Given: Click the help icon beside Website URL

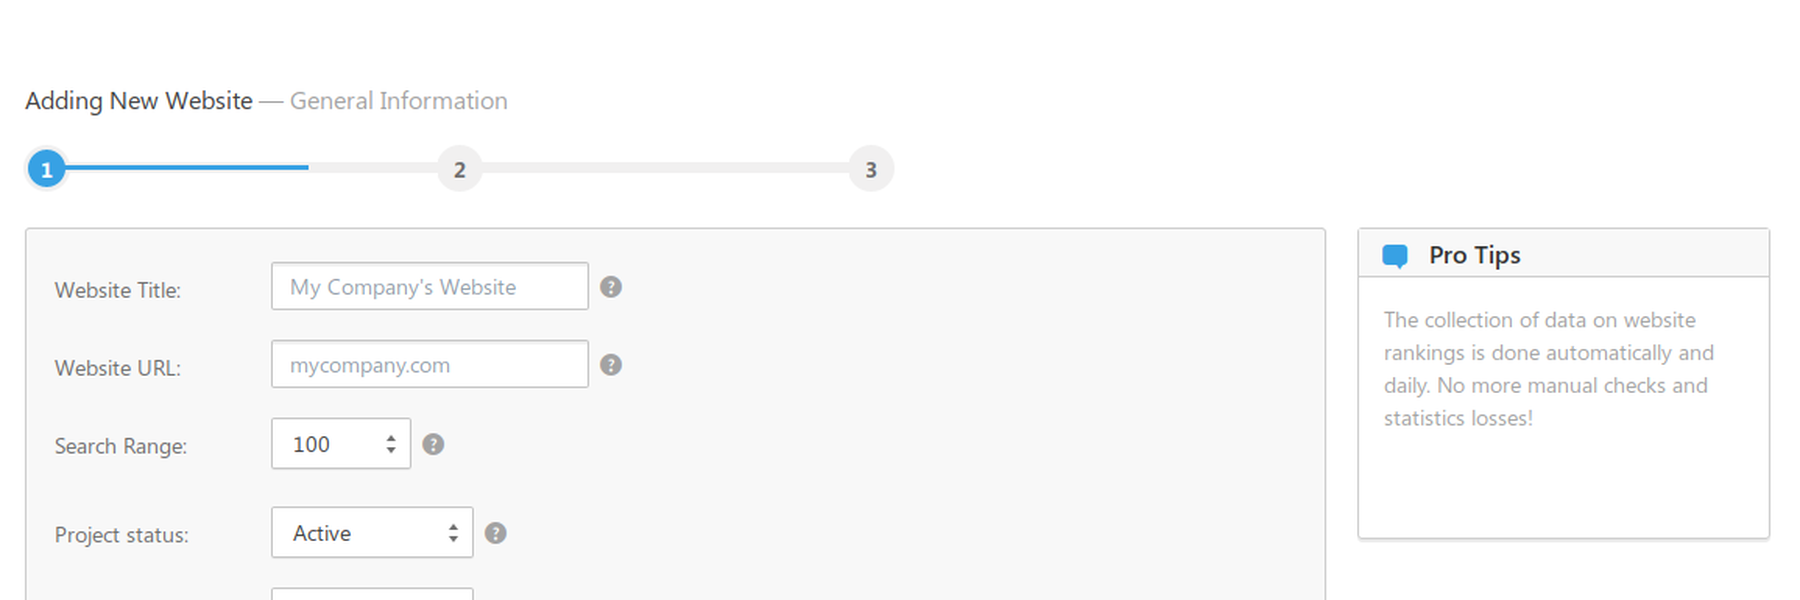Looking at the screenshot, I should tap(611, 365).
